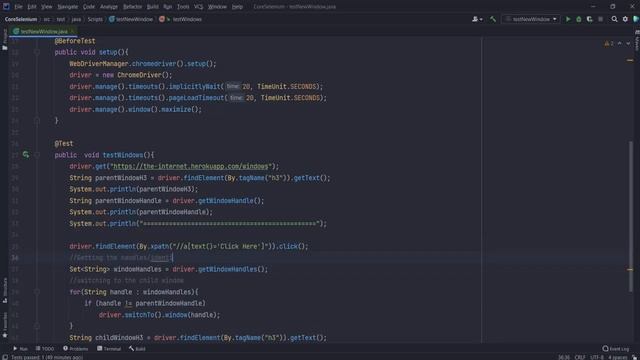Image resolution: width=640 pixels, height=360 pixels.
Task: Click the @Test annotation text
Action: click(x=64, y=143)
